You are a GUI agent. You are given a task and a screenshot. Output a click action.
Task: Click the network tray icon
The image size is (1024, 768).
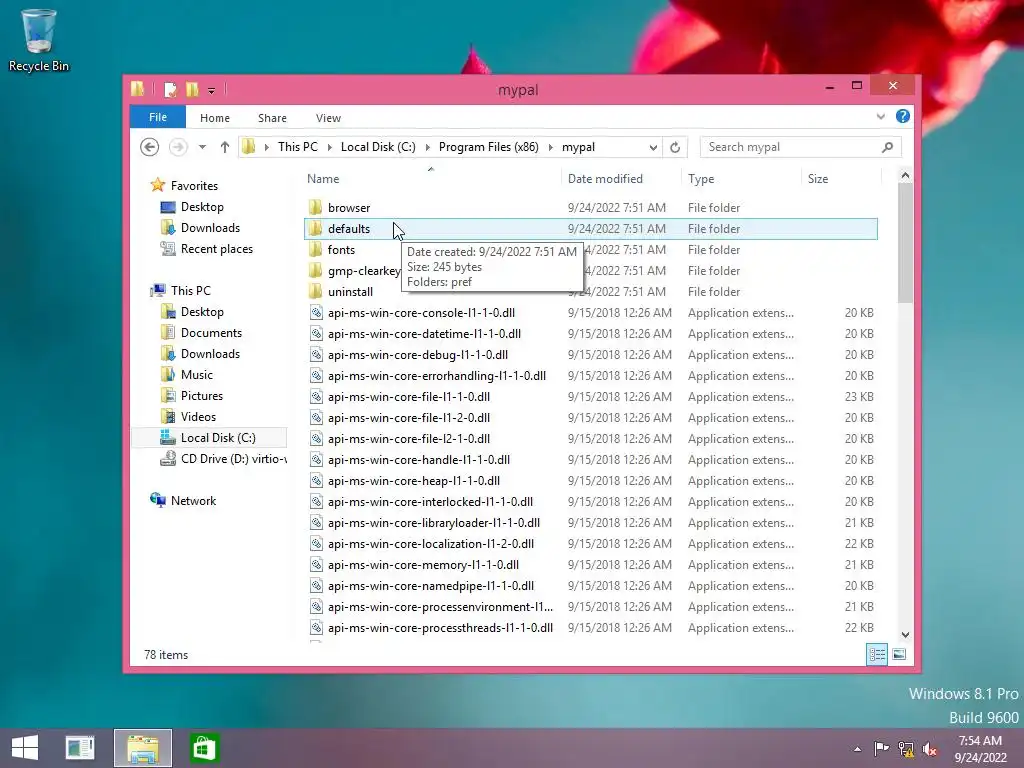[x=906, y=748]
